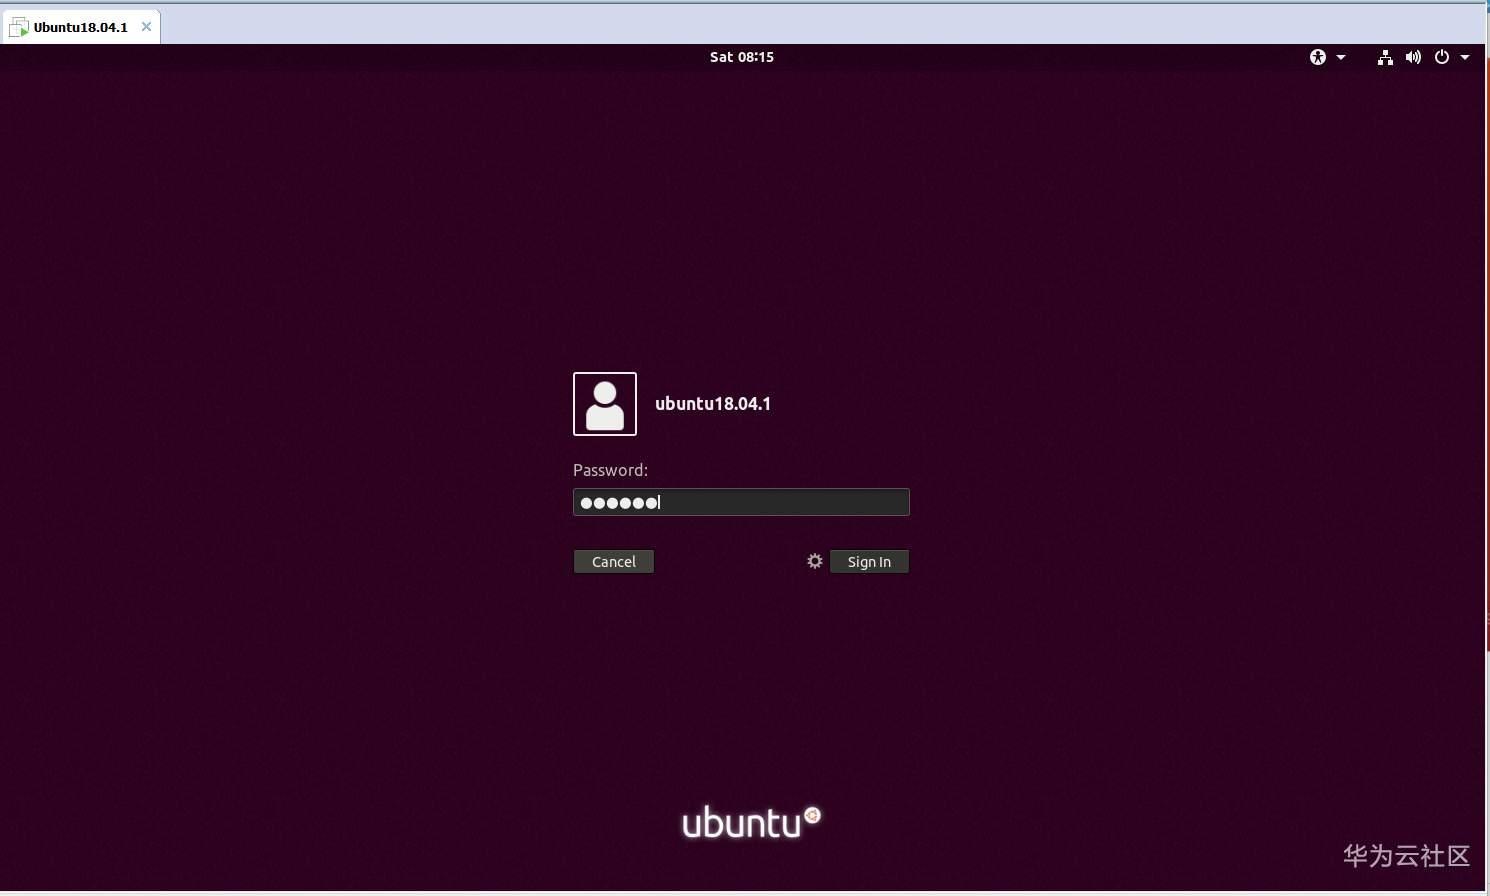Open the volume speaker icon
The image size is (1490, 896).
(x=1413, y=57)
